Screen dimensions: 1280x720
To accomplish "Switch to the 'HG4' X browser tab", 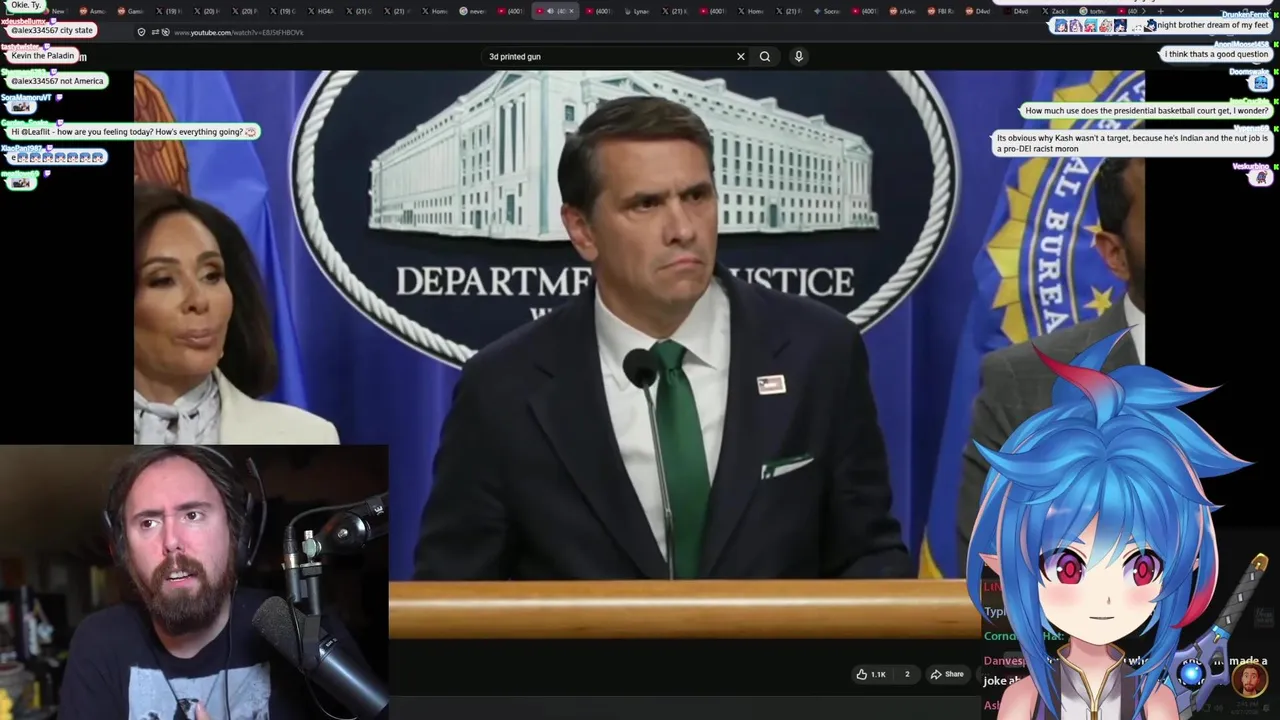I will coord(319,11).
